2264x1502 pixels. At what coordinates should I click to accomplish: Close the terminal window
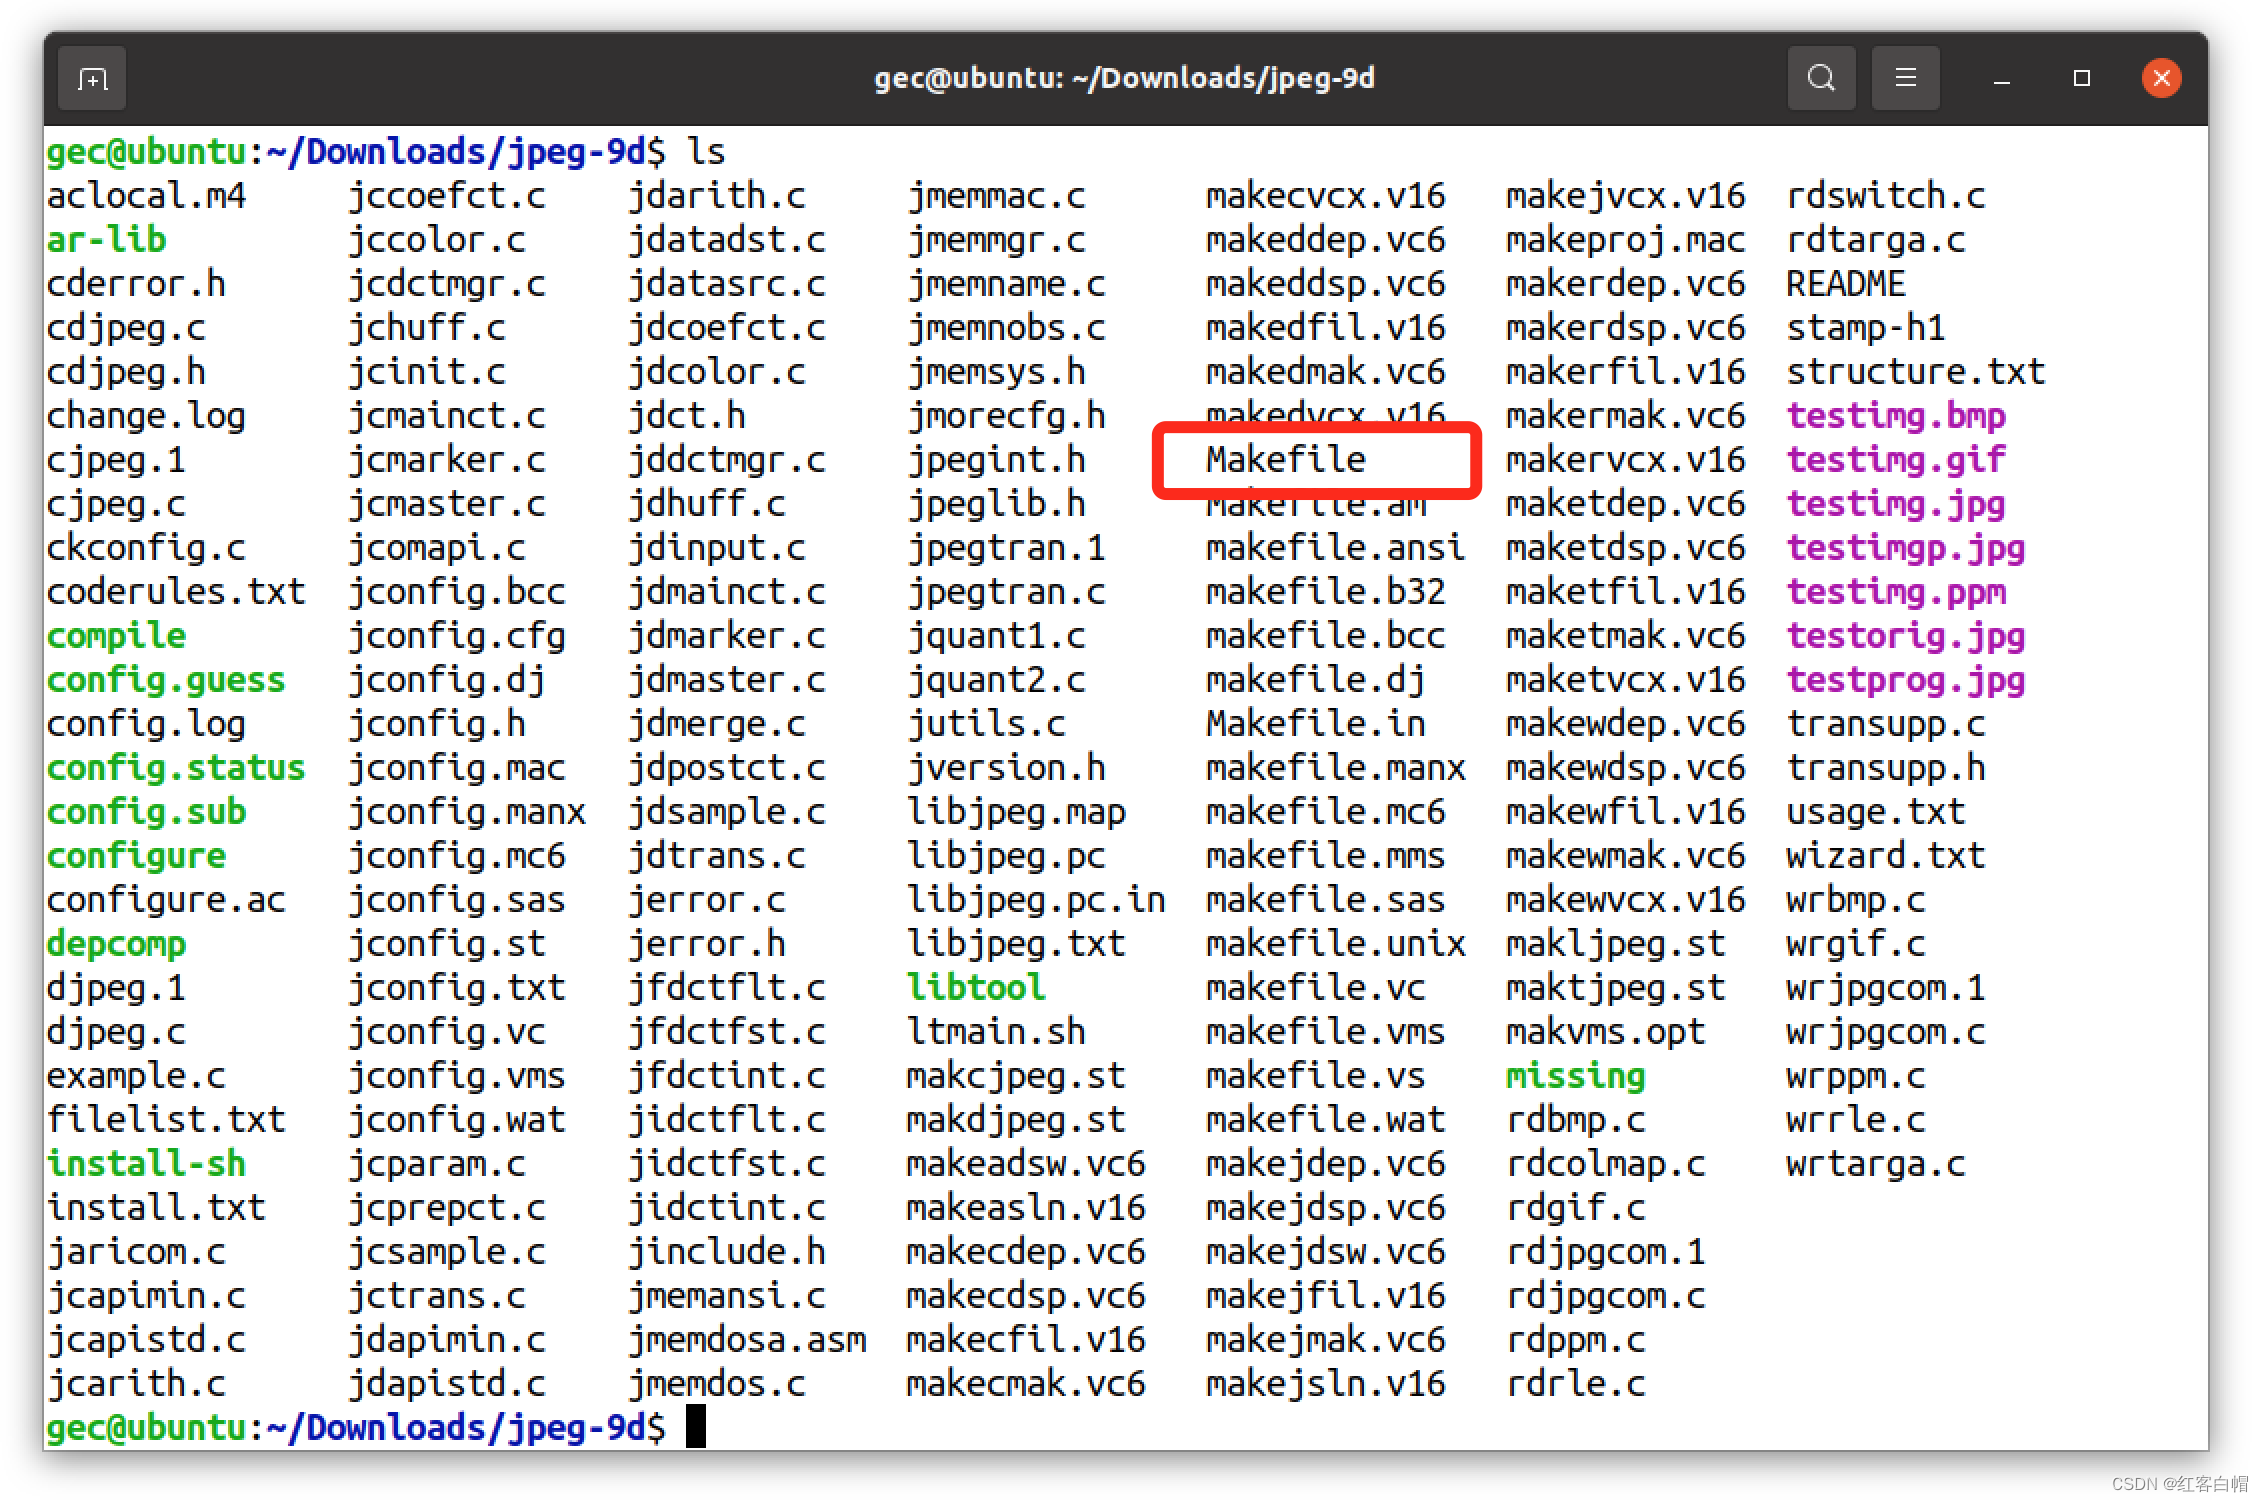pyautogui.click(x=2161, y=78)
